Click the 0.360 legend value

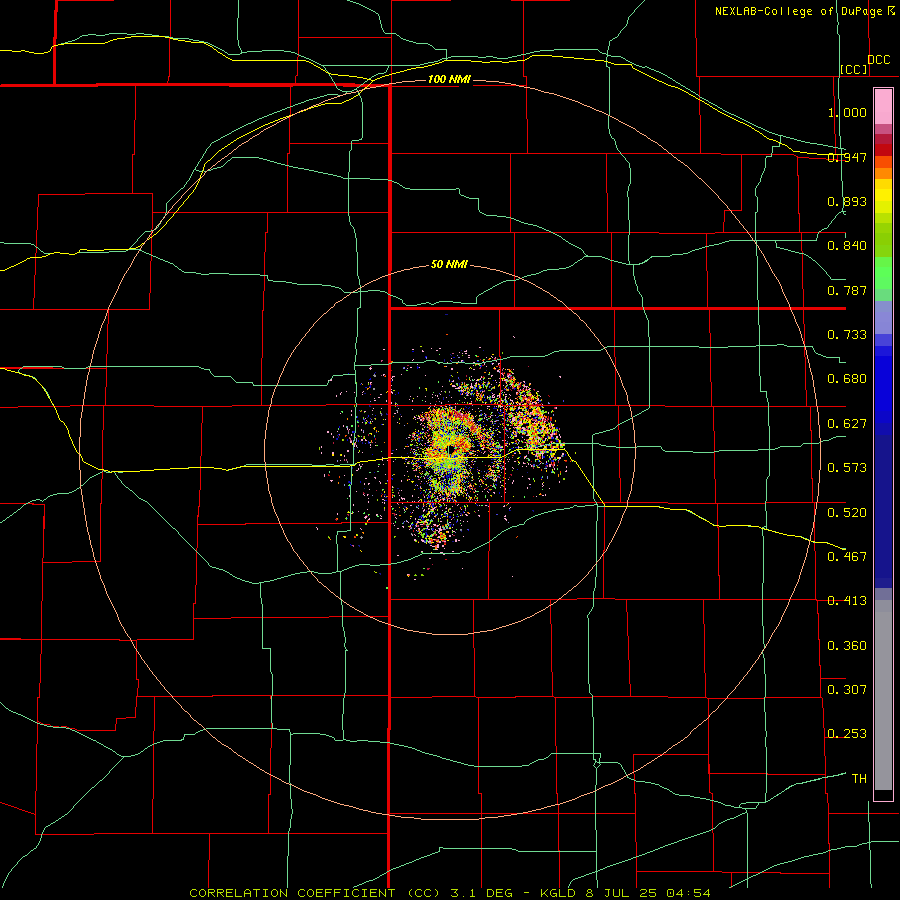pyautogui.click(x=847, y=646)
